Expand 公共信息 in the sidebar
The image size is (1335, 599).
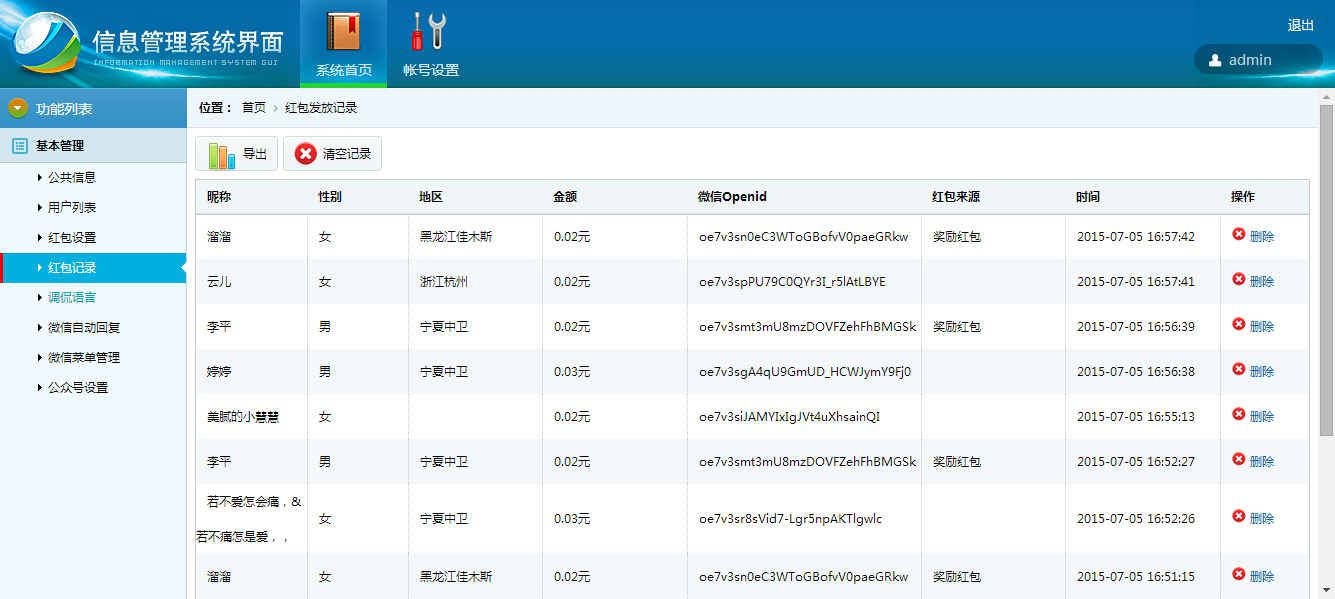point(71,178)
